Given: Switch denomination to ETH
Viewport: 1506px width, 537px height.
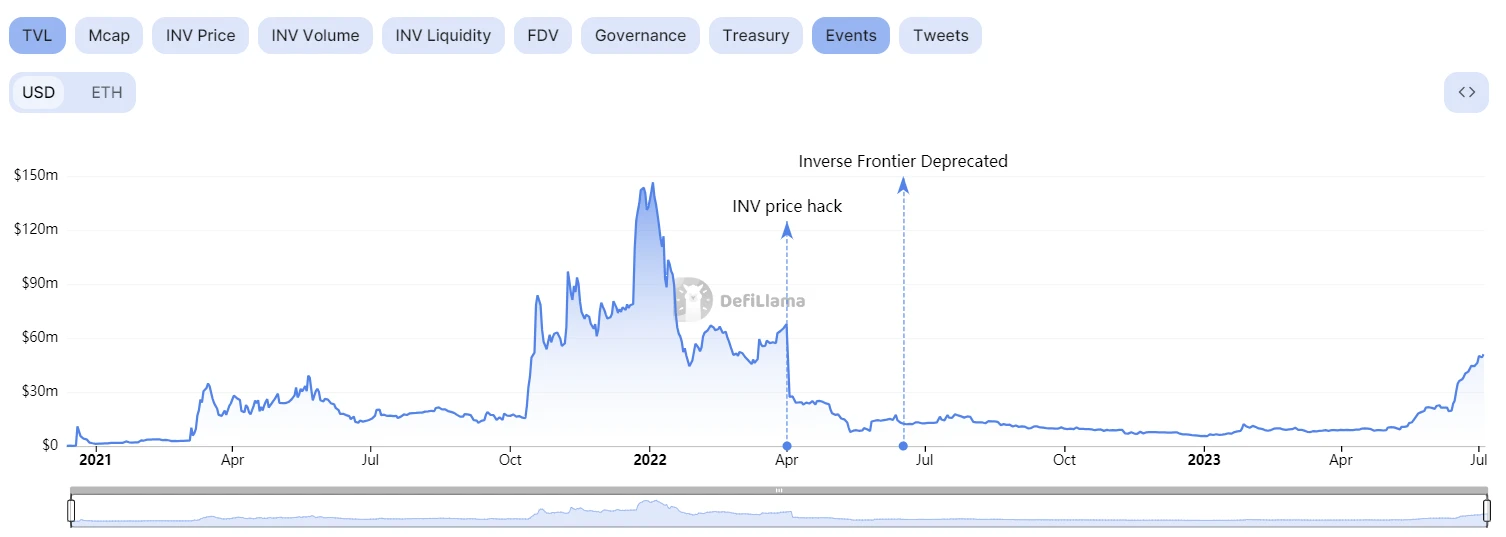Looking at the screenshot, I should [x=107, y=93].
